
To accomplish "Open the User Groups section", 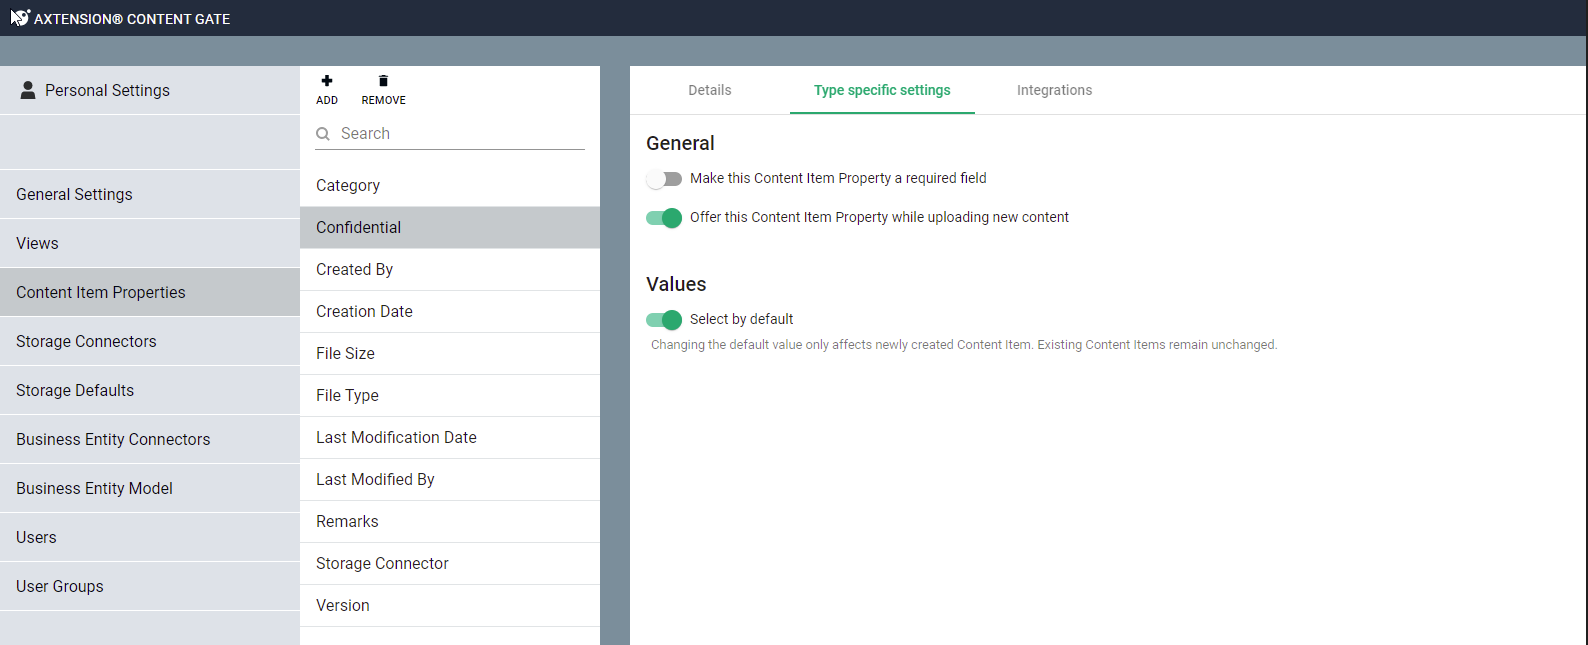I will pos(60,587).
